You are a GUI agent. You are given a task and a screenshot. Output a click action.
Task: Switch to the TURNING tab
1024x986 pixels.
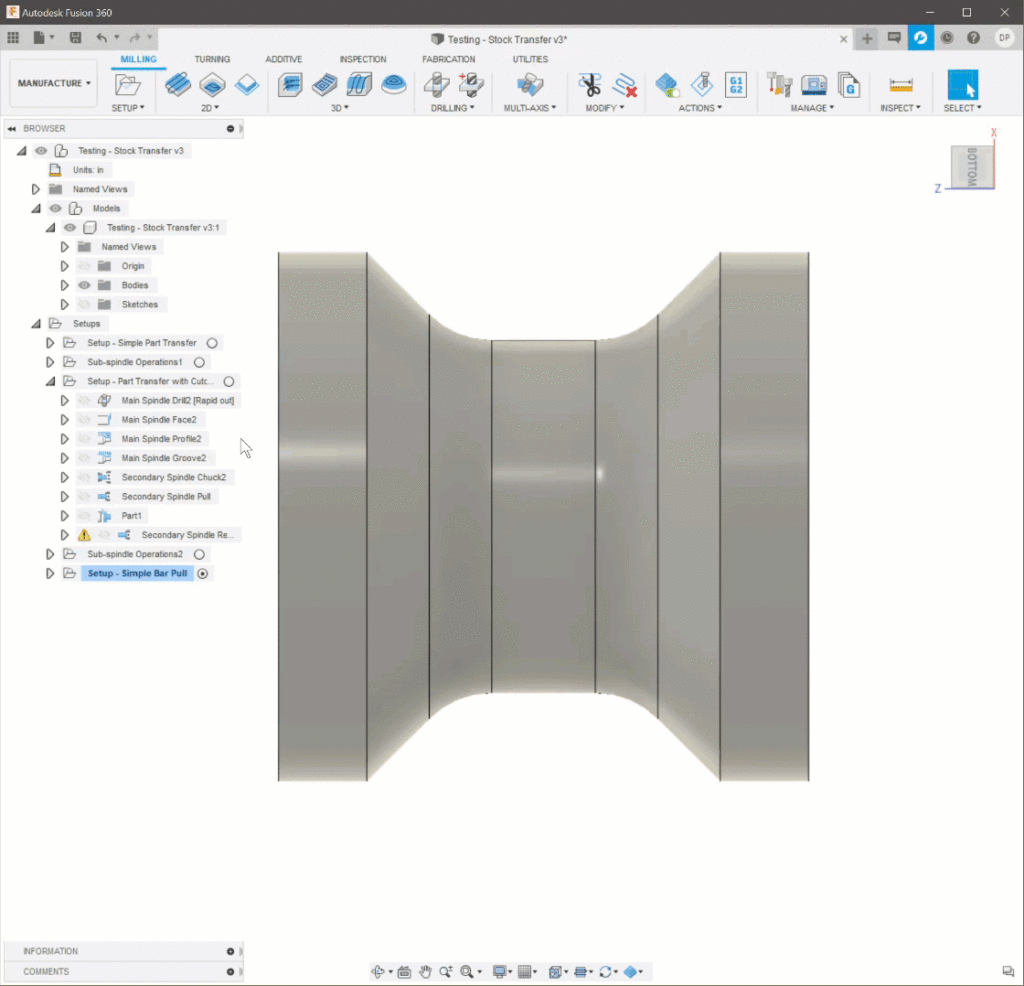pyautogui.click(x=212, y=60)
